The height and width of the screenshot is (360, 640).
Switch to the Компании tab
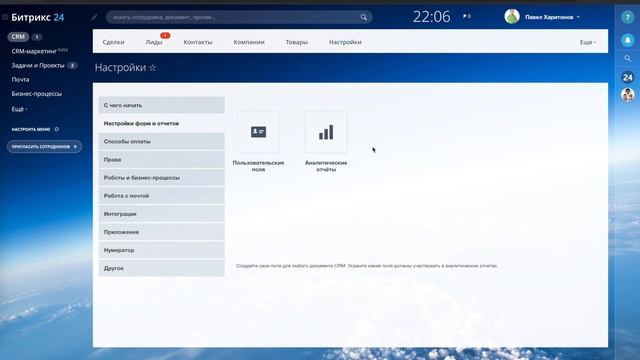(249, 42)
